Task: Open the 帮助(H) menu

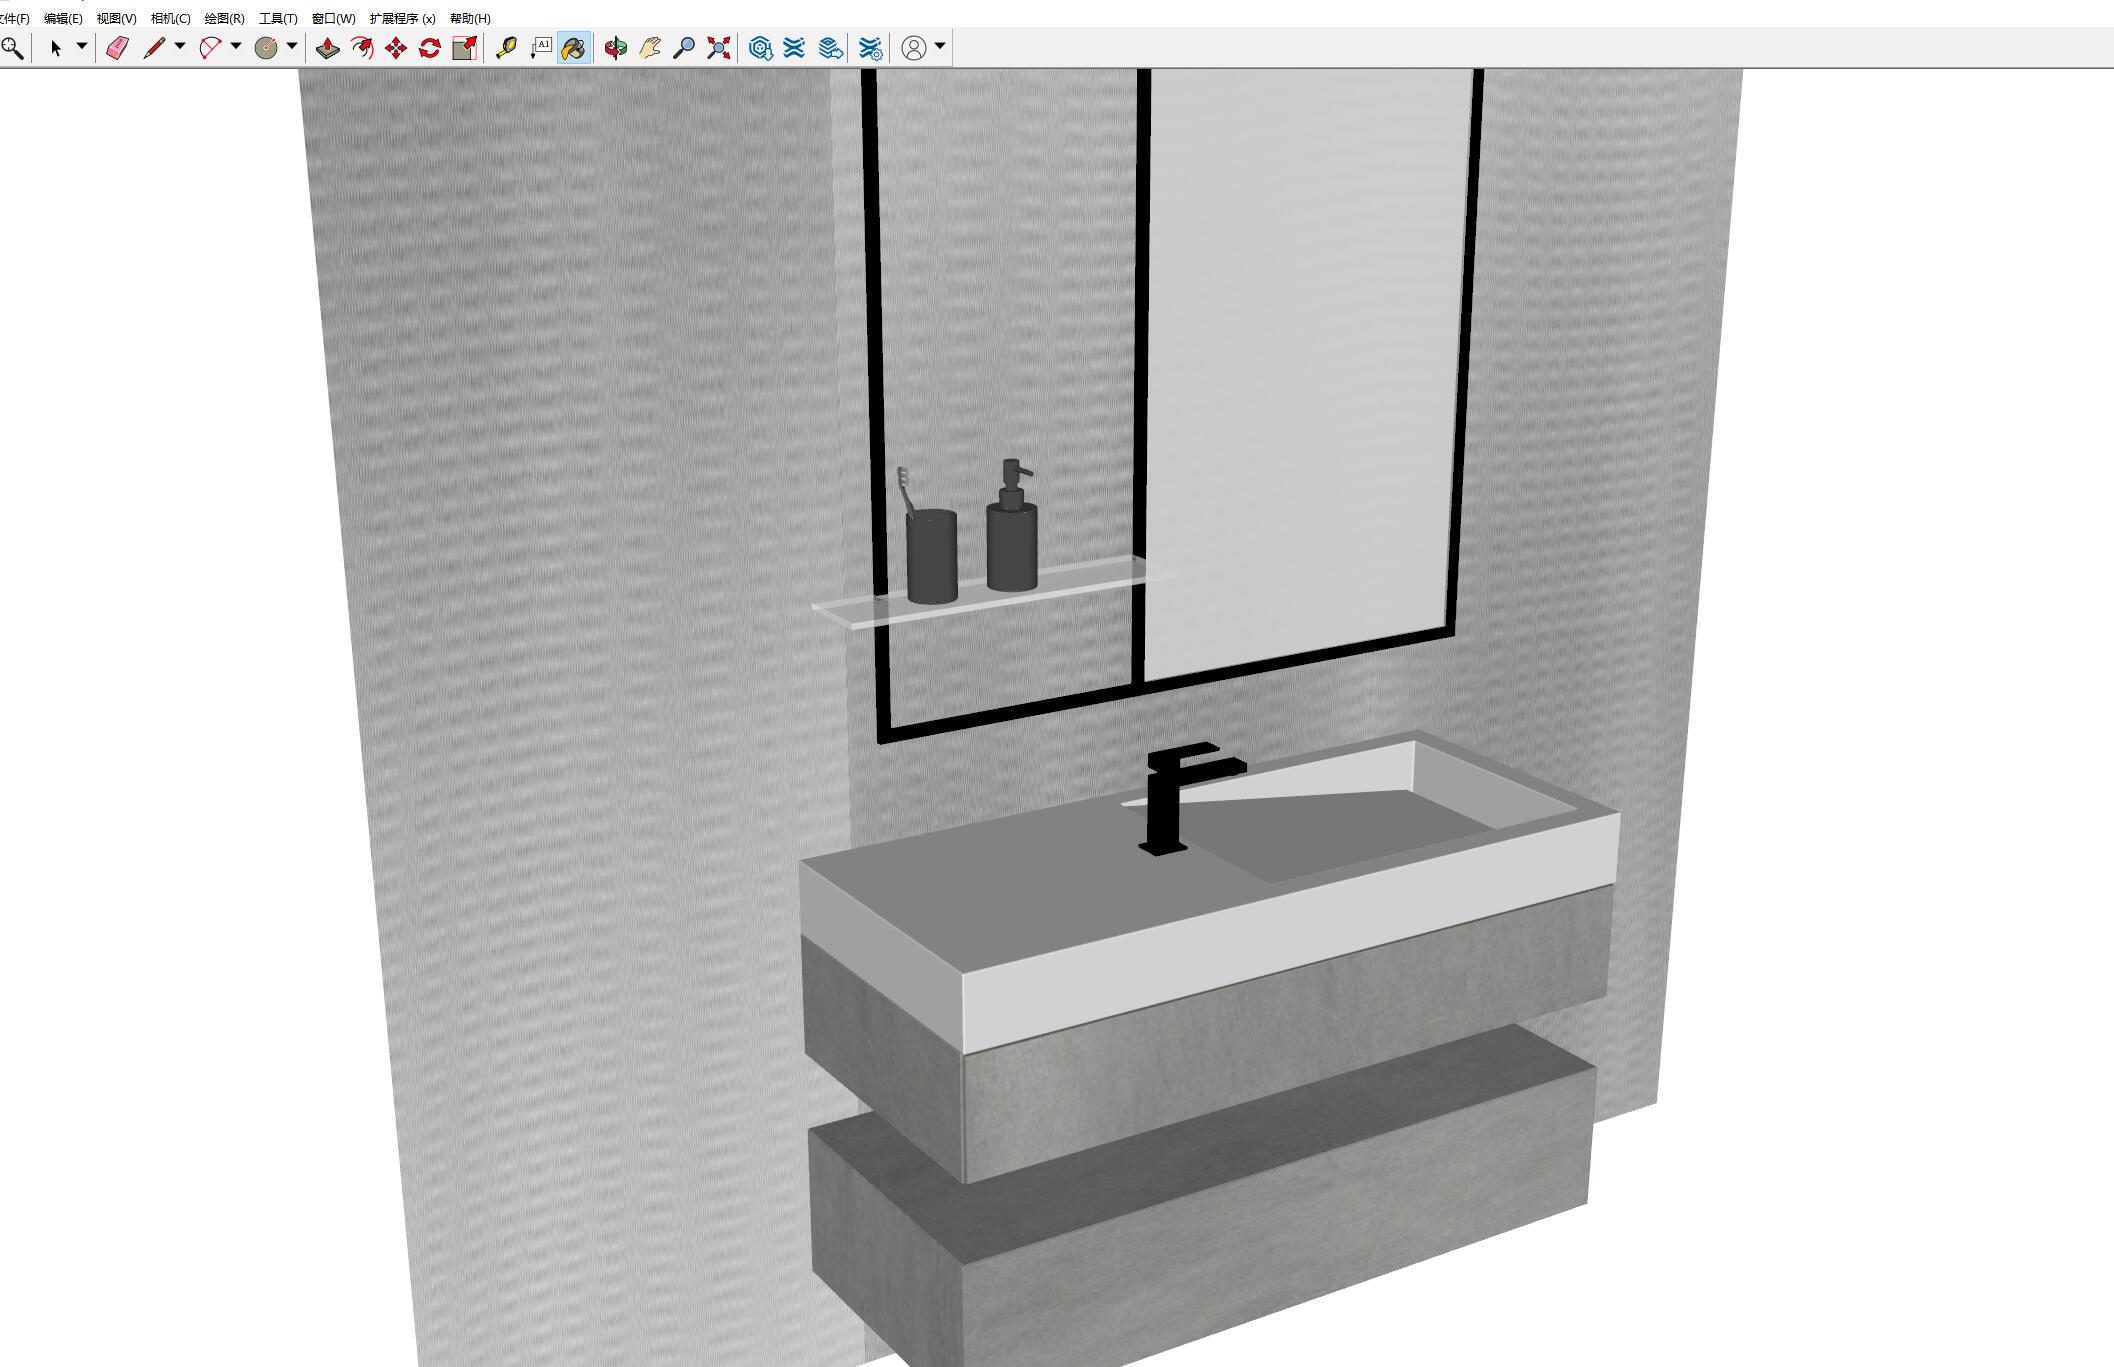Action: (470, 18)
